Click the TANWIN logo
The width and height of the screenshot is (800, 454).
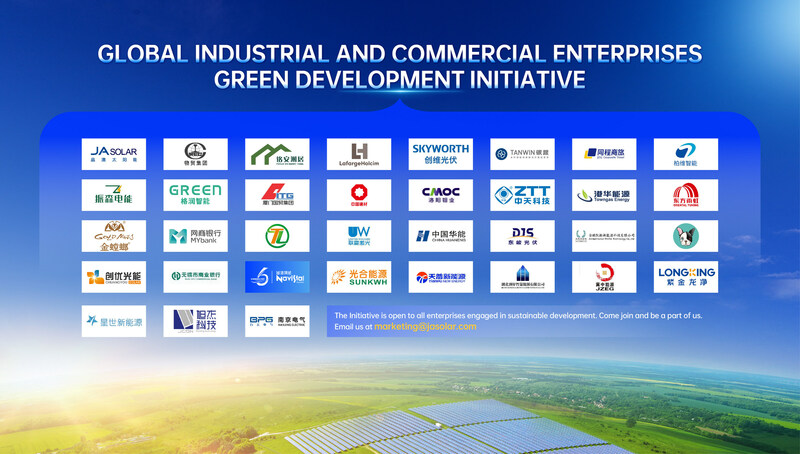522,154
